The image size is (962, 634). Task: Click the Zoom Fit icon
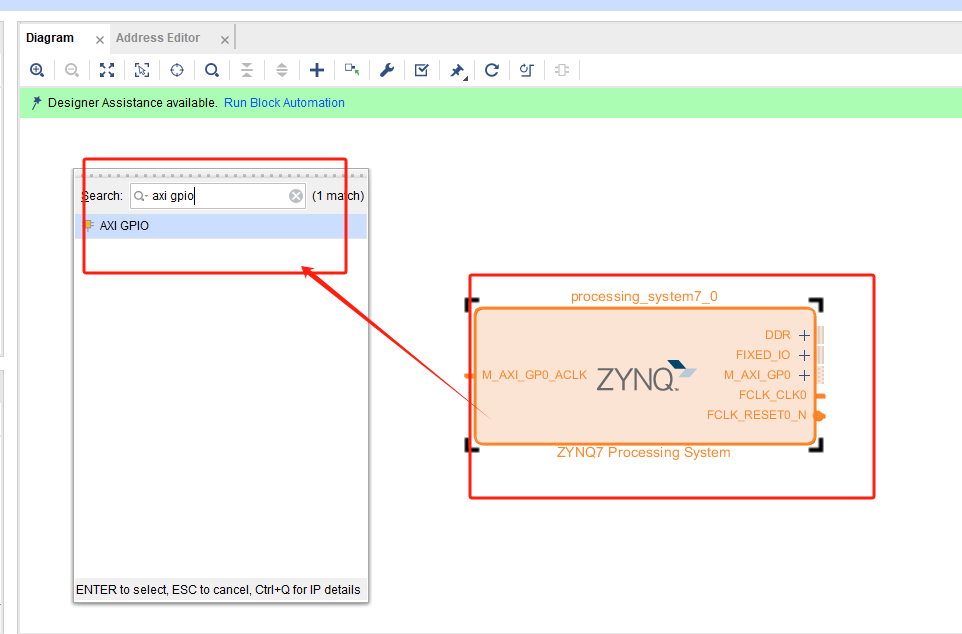(107, 70)
